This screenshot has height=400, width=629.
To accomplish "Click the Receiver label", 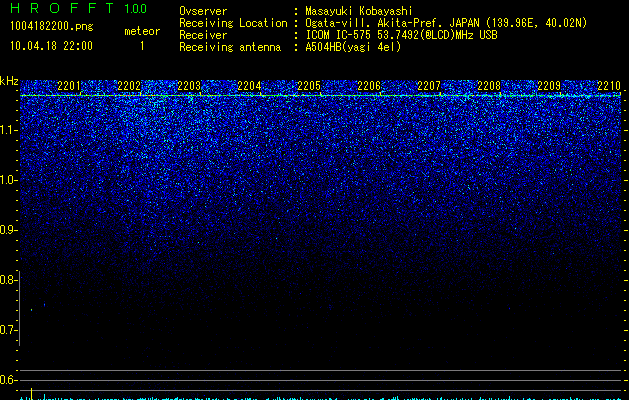I will pos(203,35).
